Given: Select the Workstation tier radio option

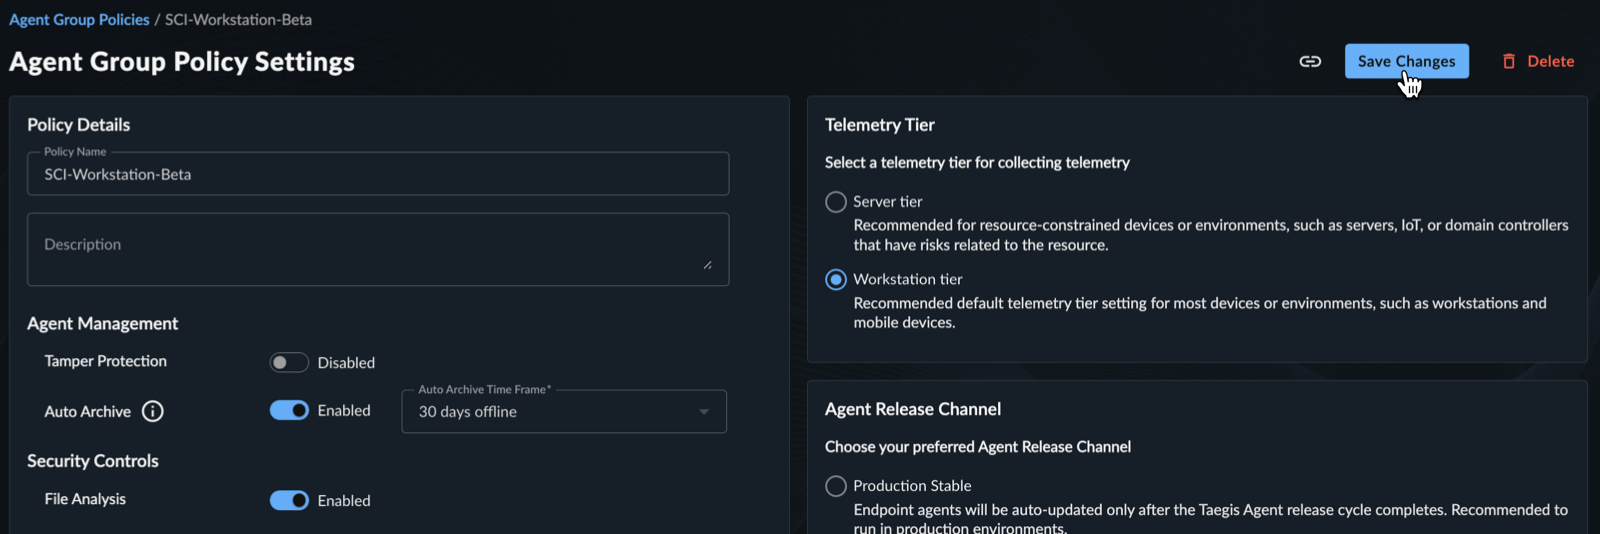Looking at the screenshot, I should (x=836, y=280).
